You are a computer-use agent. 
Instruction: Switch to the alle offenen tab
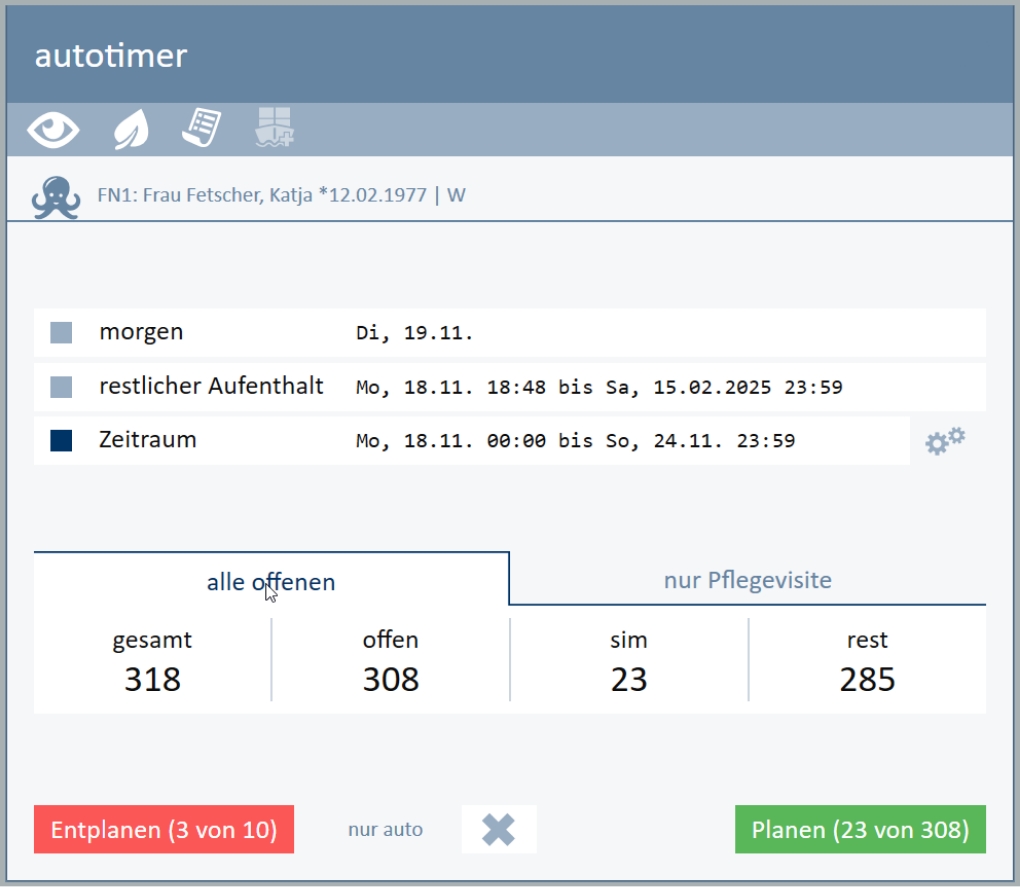point(271,581)
